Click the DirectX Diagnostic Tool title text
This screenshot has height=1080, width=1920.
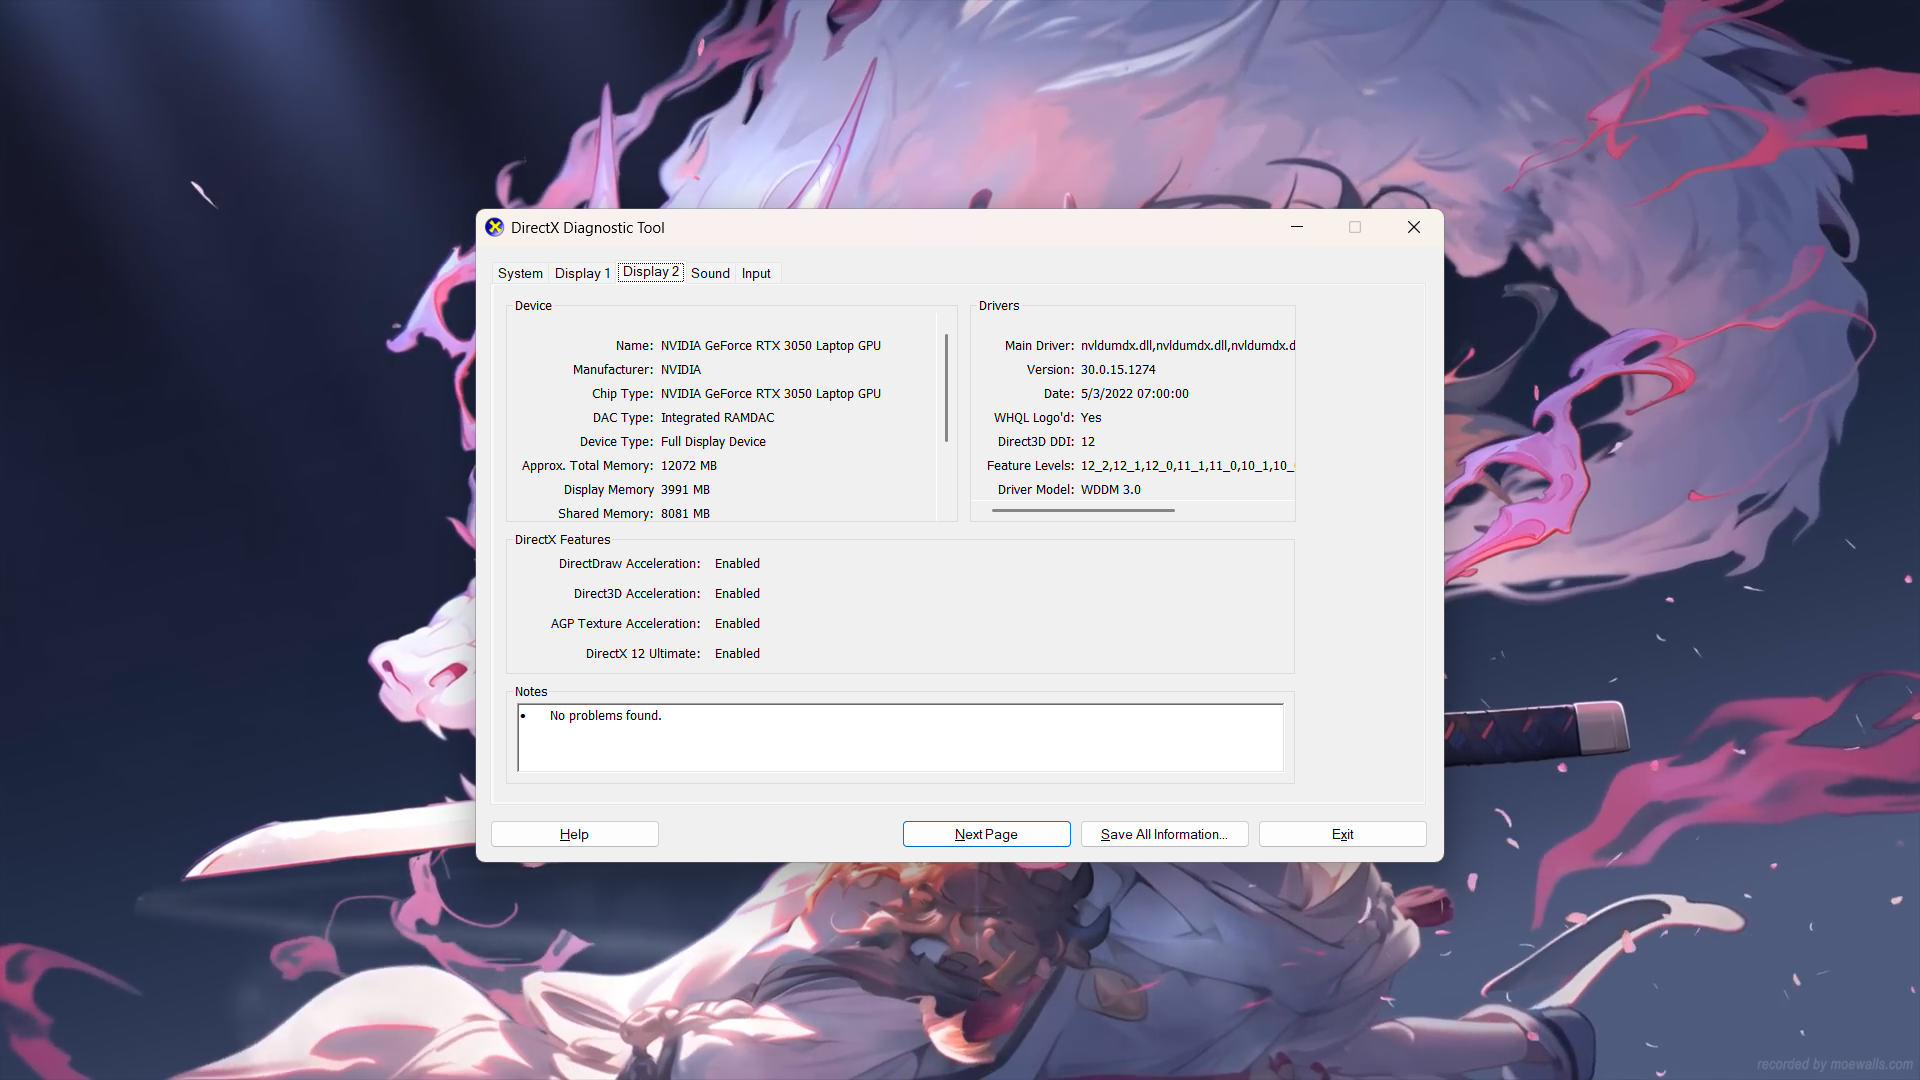coord(588,228)
